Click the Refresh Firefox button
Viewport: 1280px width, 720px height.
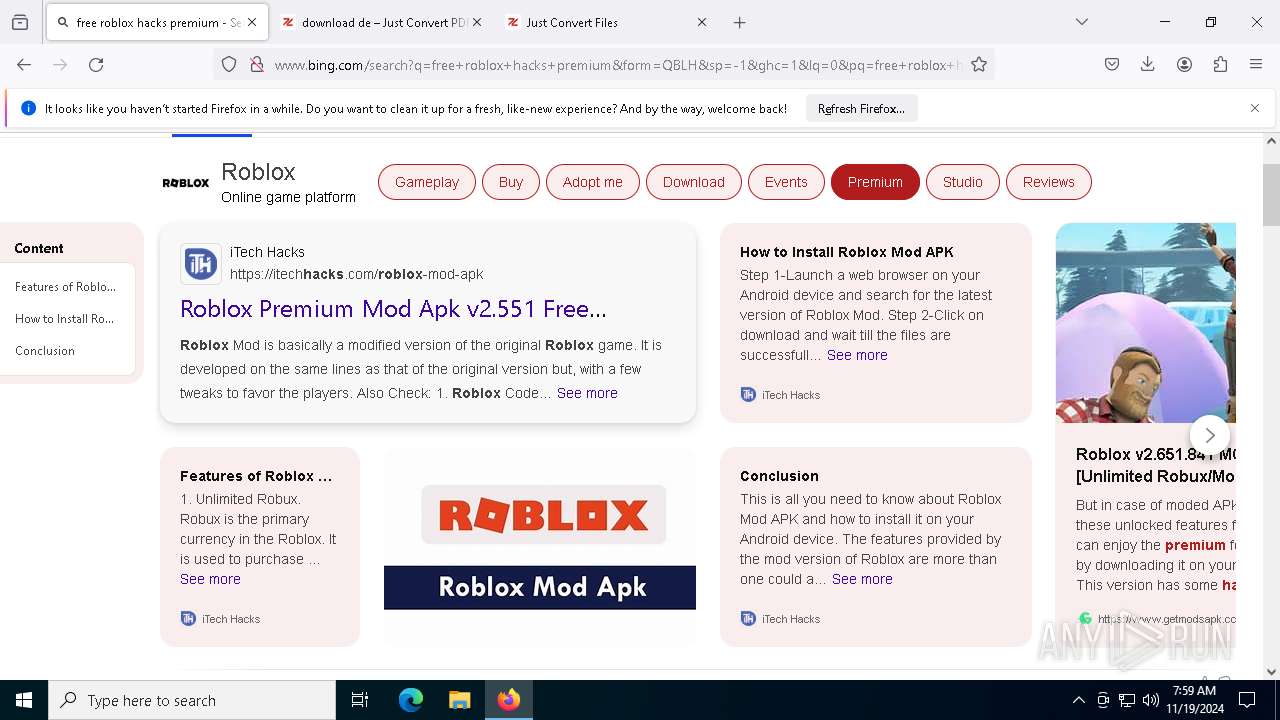[x=861, y=108]
